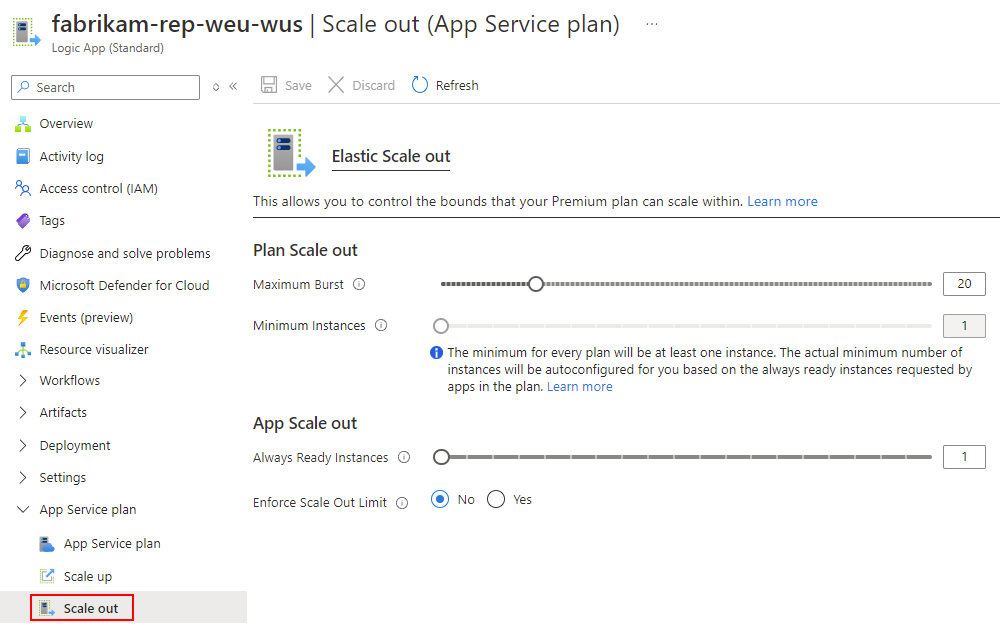Expand the Workflows section
The width and height of the screenshot is (1000, 630).
point(23,381)
